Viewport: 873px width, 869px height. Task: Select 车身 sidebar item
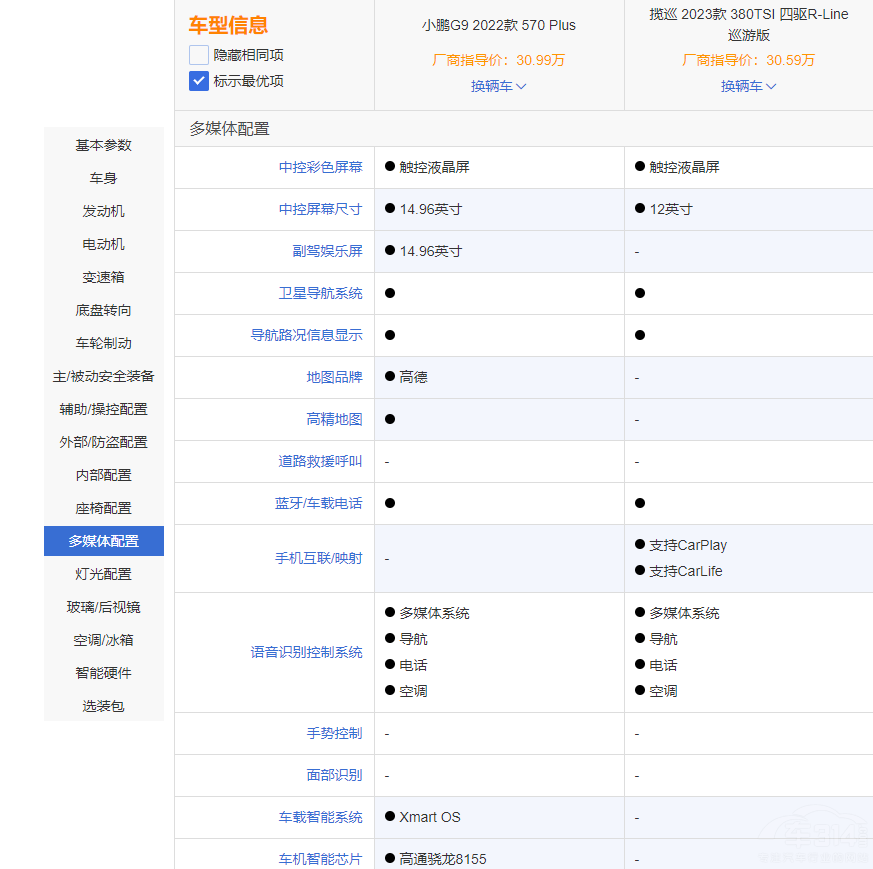pos(103,178)
